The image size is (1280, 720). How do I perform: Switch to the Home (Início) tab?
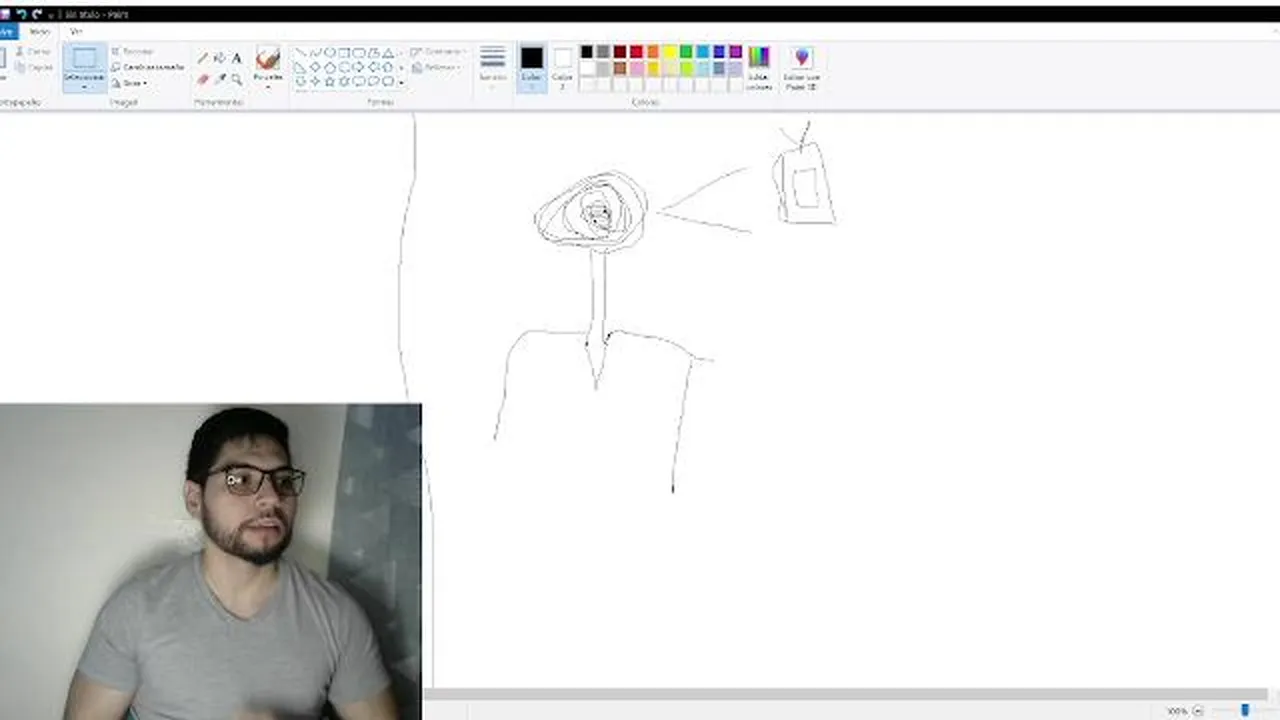39,31
